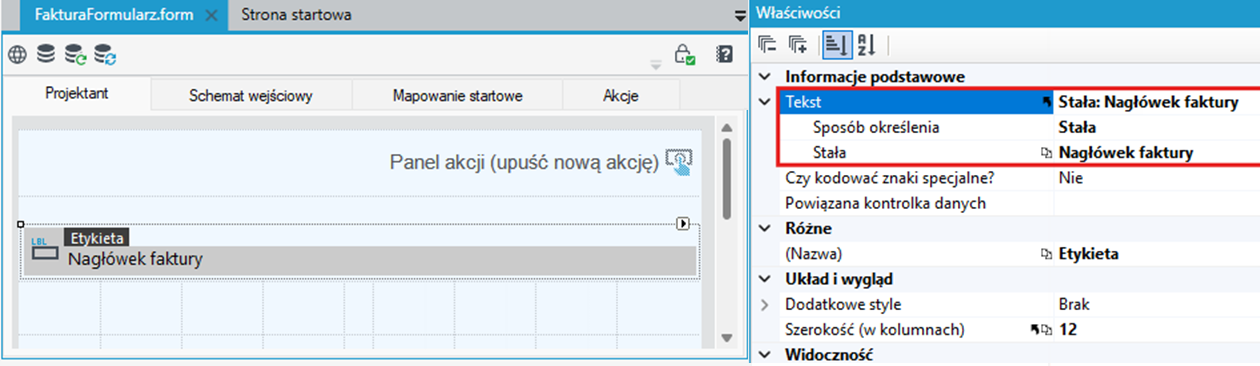
Task: Click the plain database stack icon
Action: click(x=46, y=54)
